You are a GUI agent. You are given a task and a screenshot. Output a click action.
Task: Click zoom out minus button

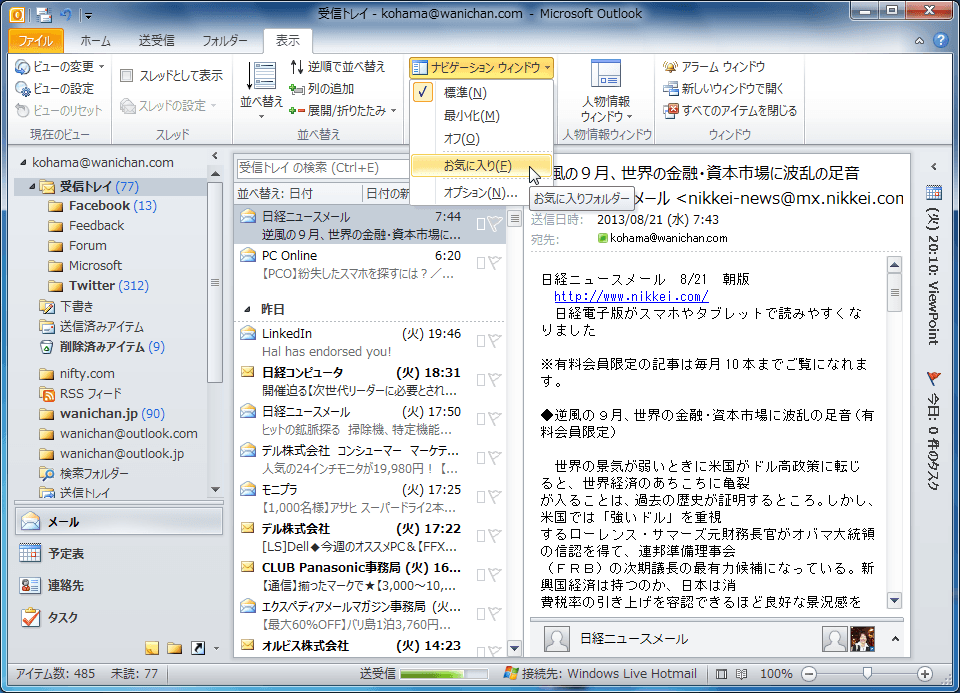(809, 674)
